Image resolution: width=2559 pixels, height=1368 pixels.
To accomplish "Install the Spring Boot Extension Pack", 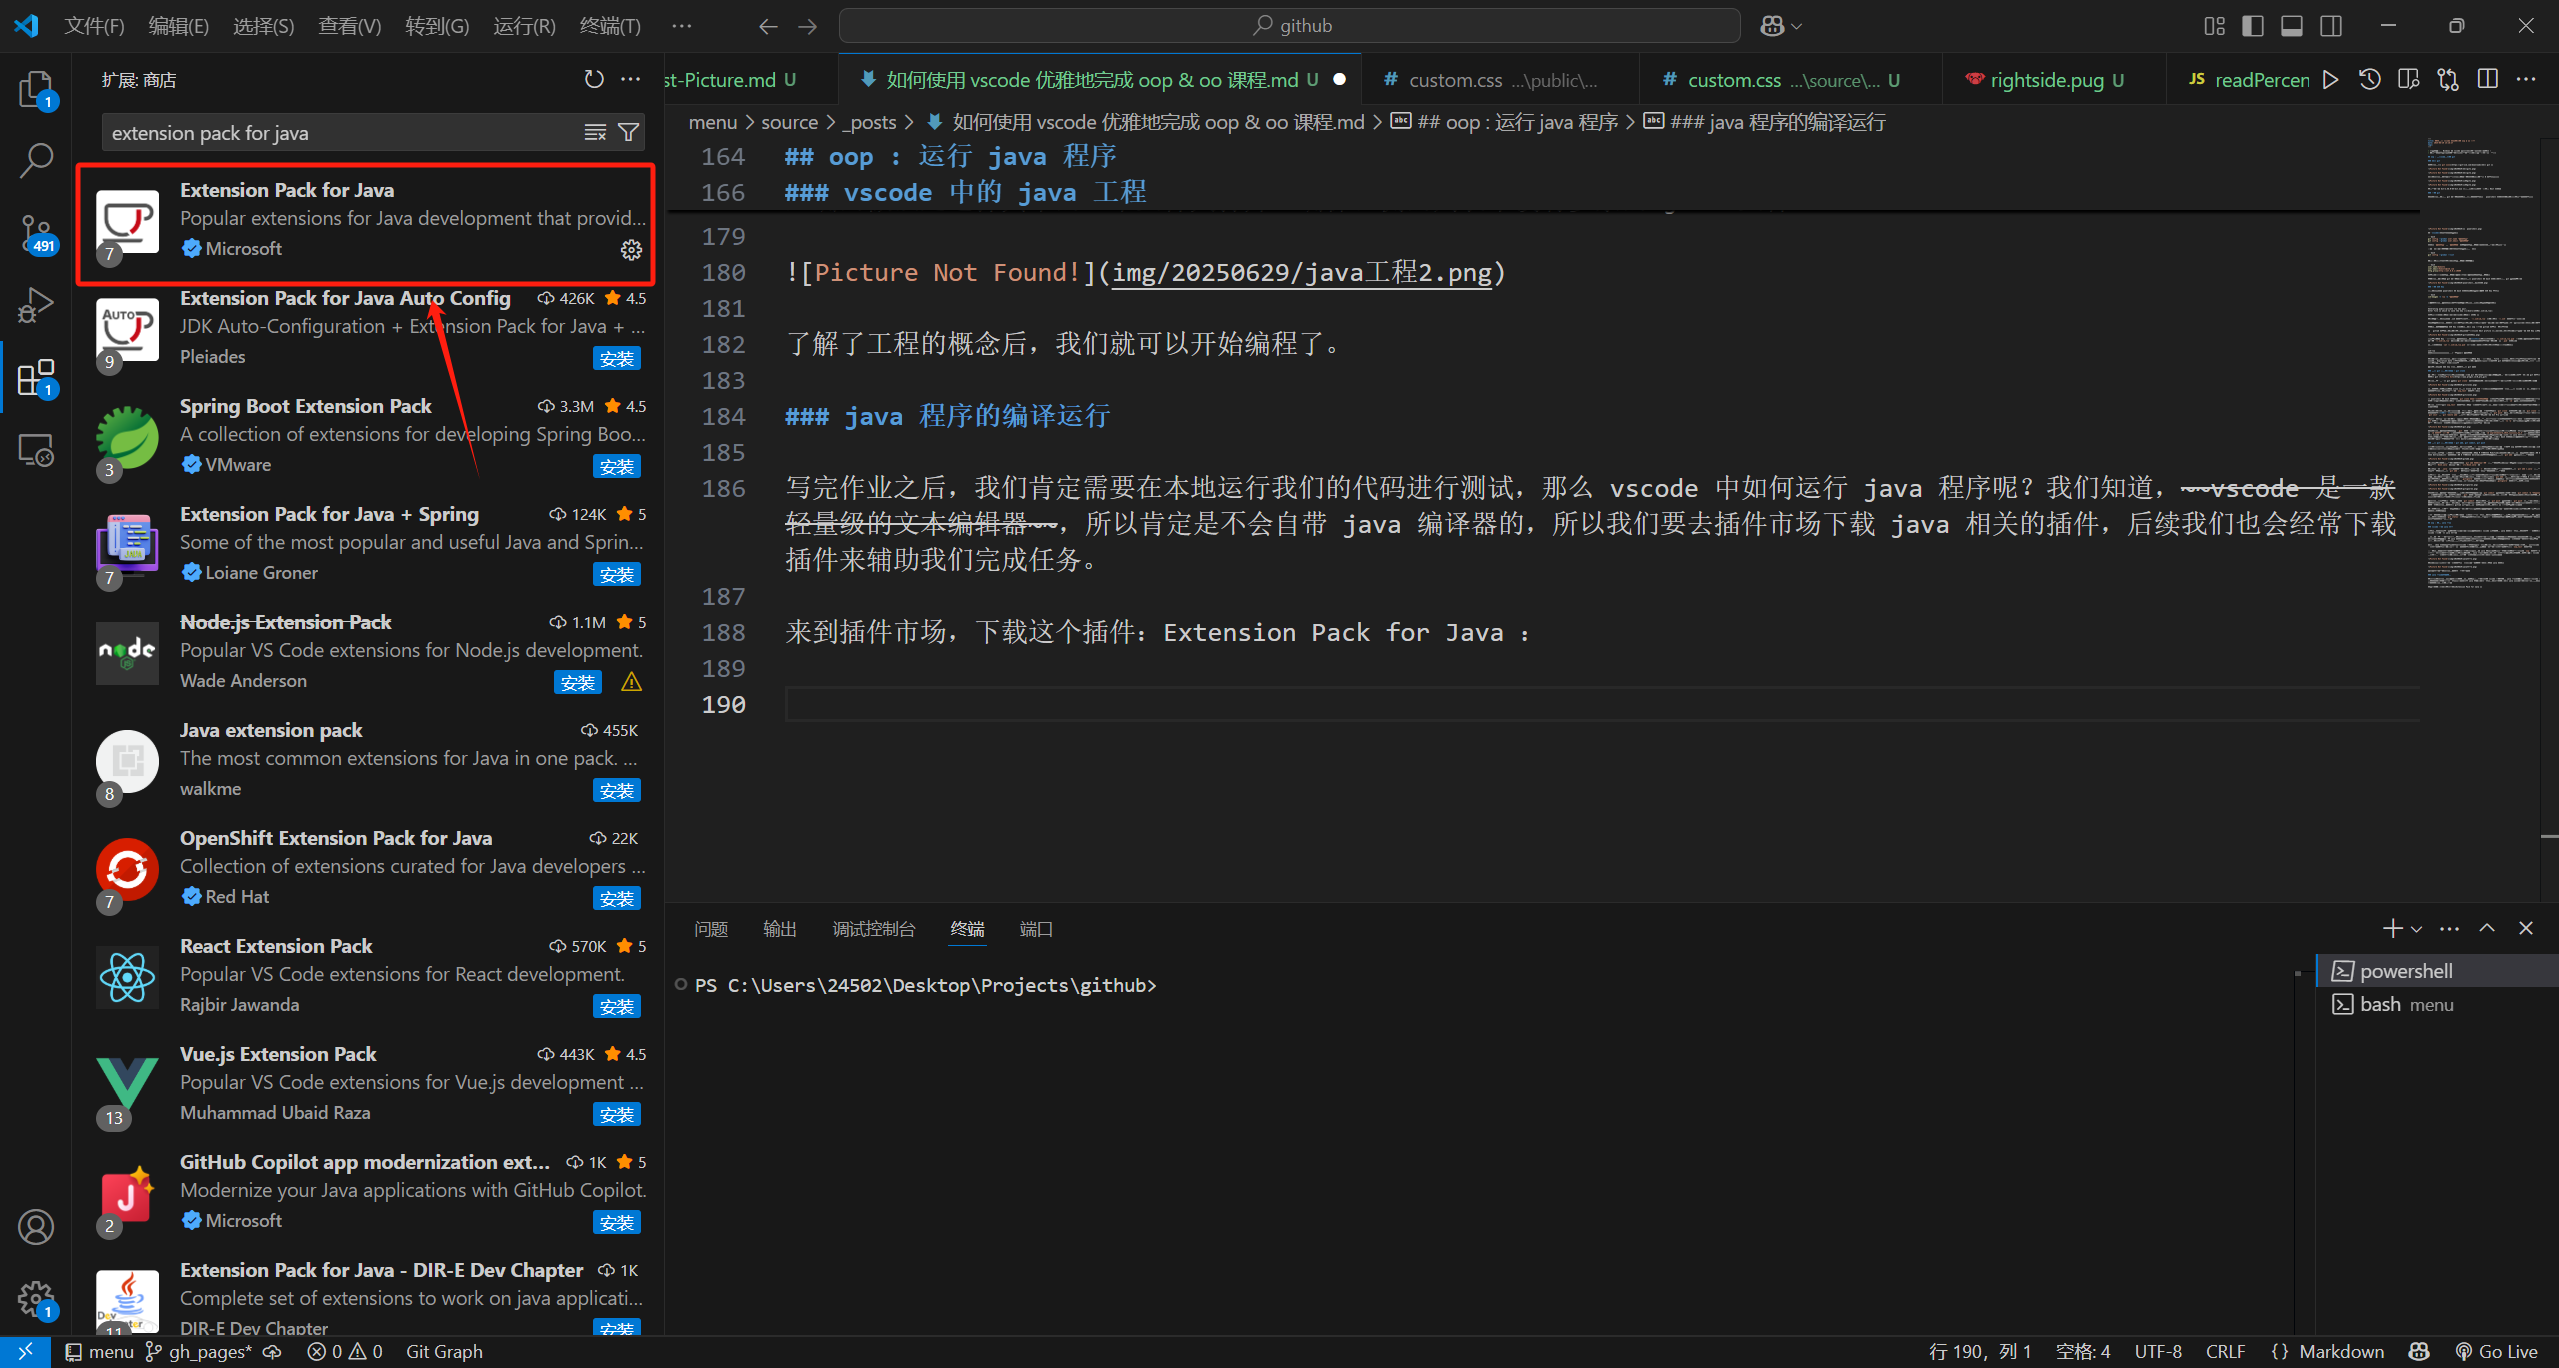I will pyautogui.click(x=616, y=466).
